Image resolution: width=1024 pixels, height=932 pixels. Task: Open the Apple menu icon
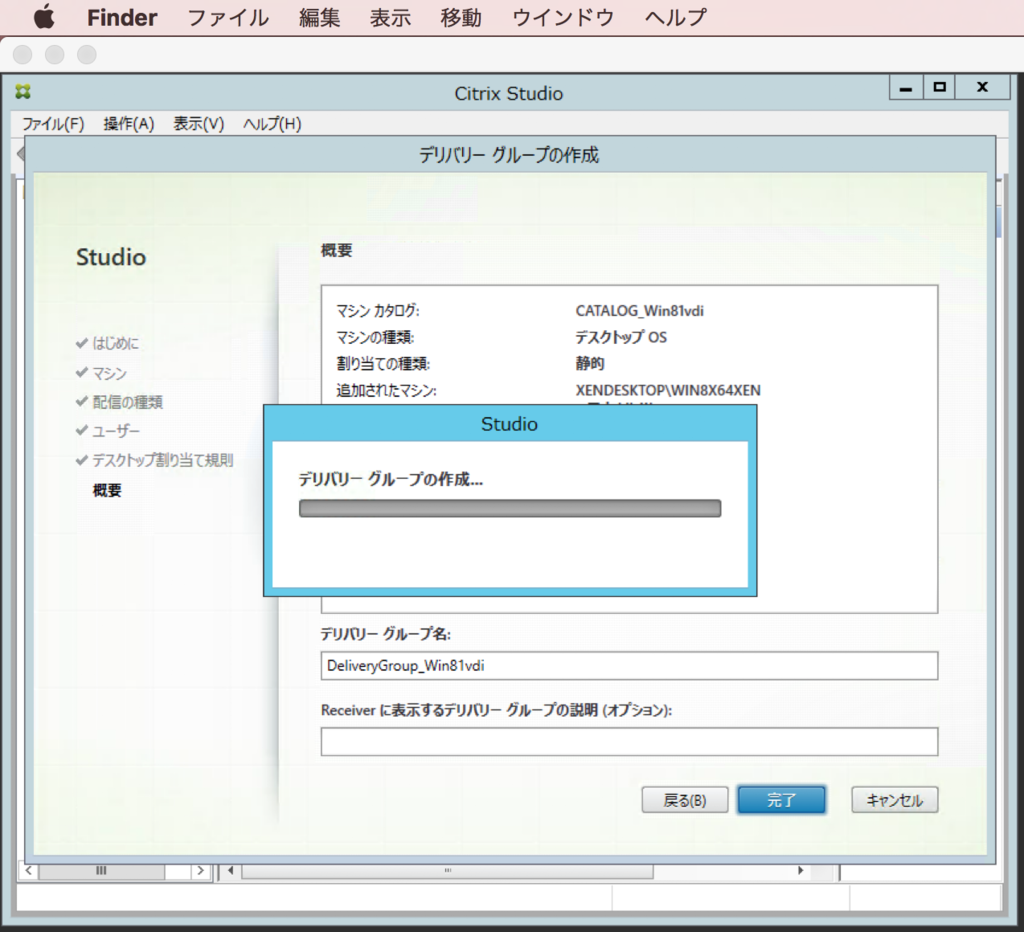(44, 16)
